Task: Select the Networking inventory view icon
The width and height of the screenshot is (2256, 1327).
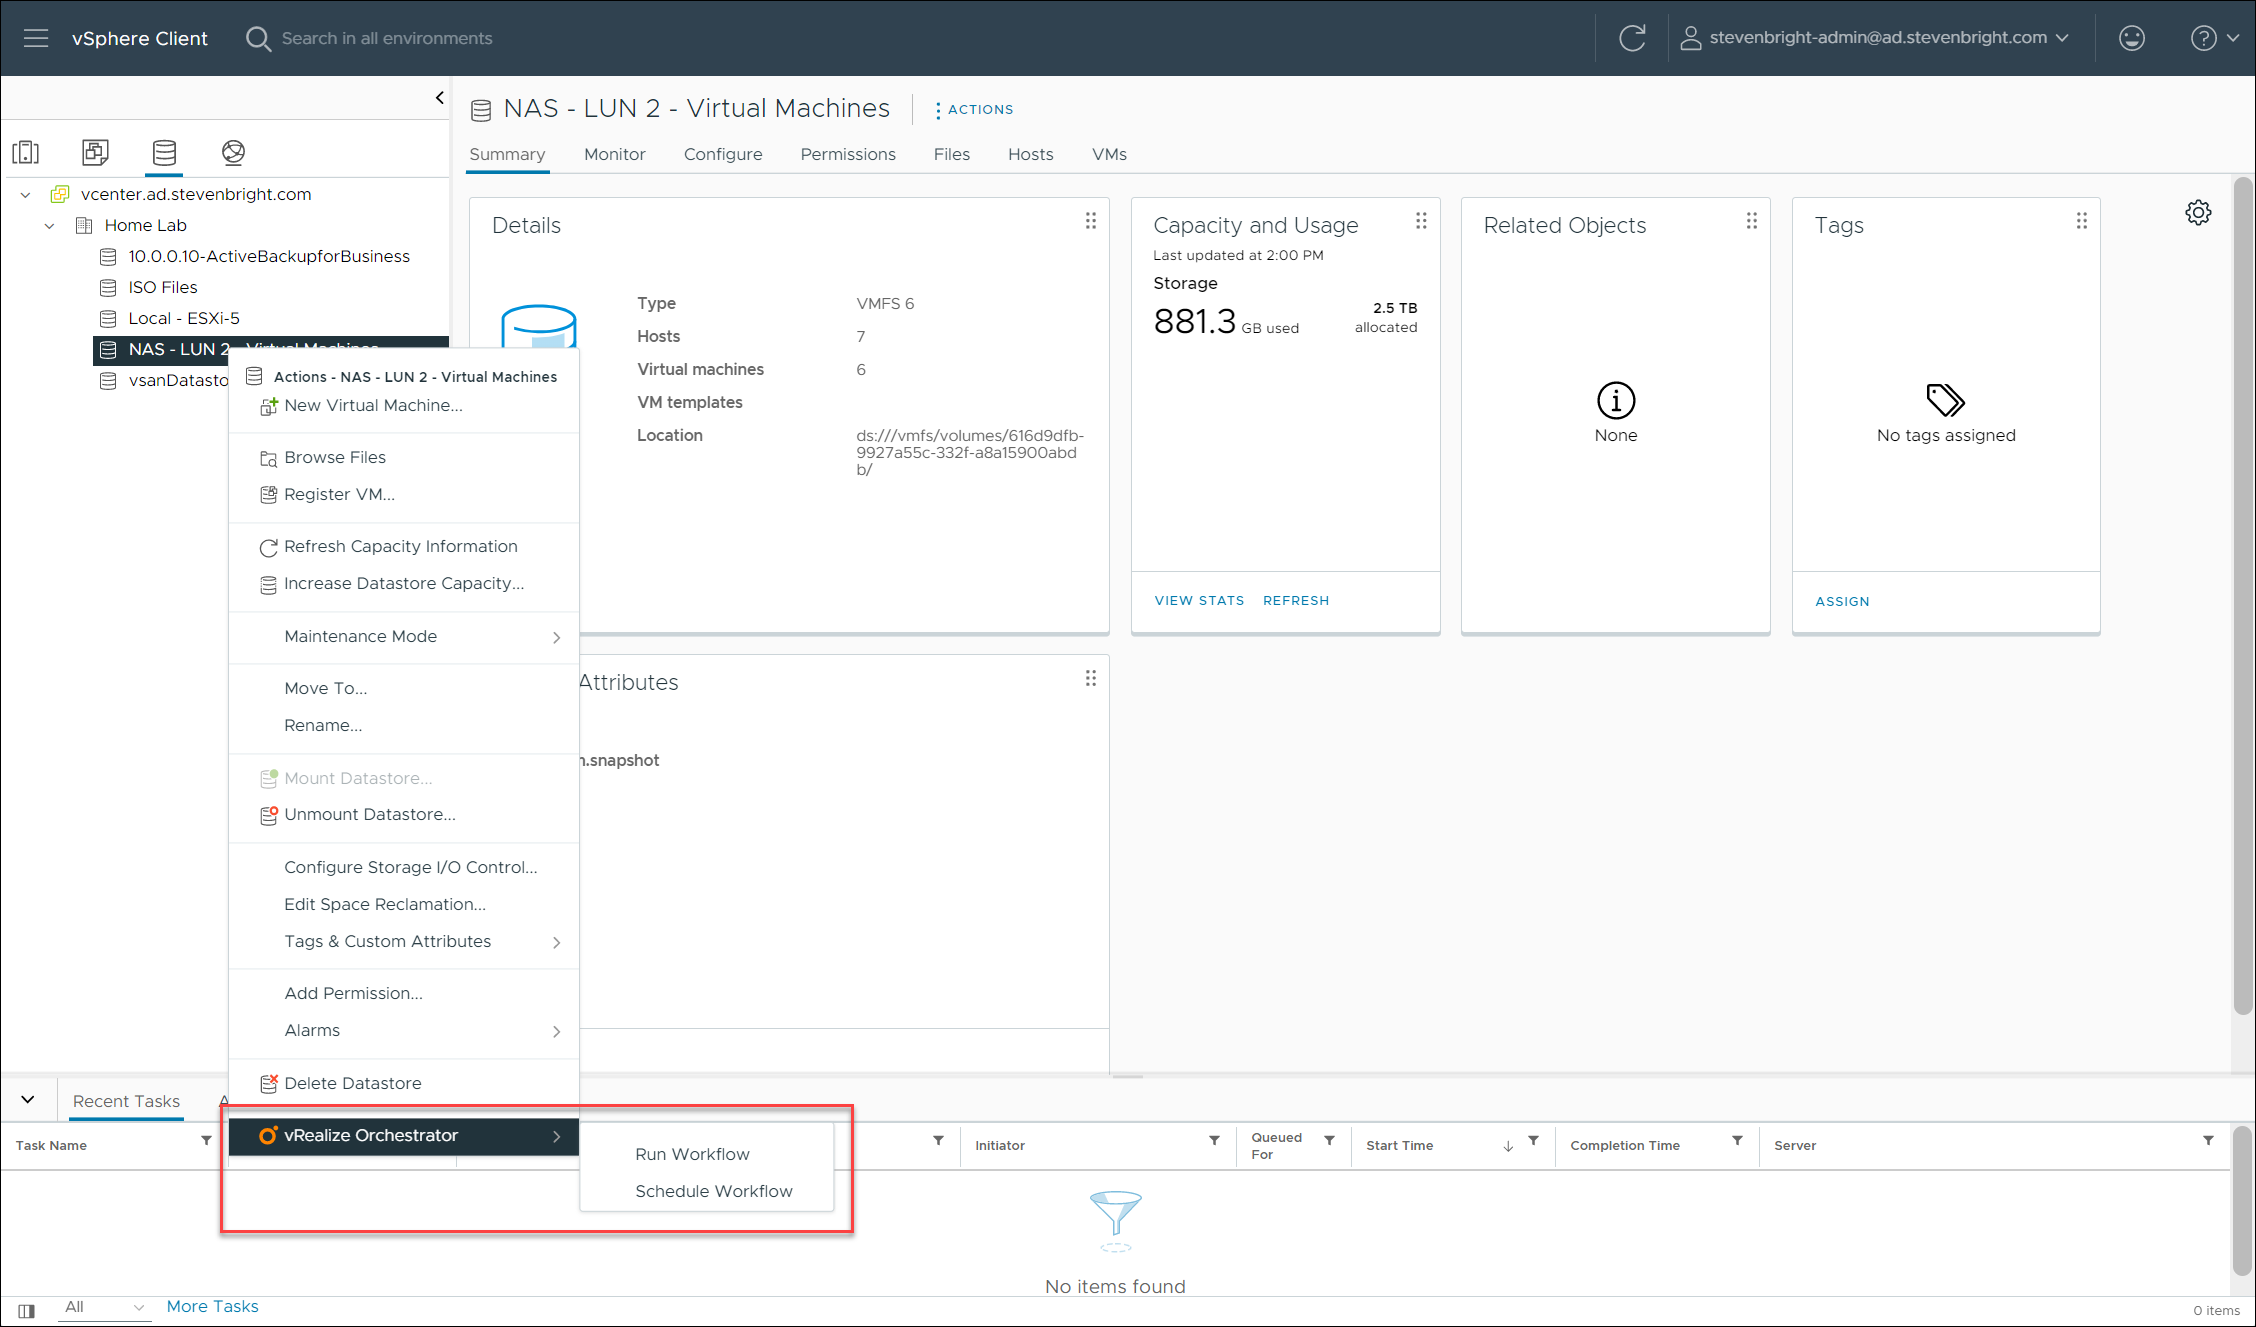Action: pos(233,152)
